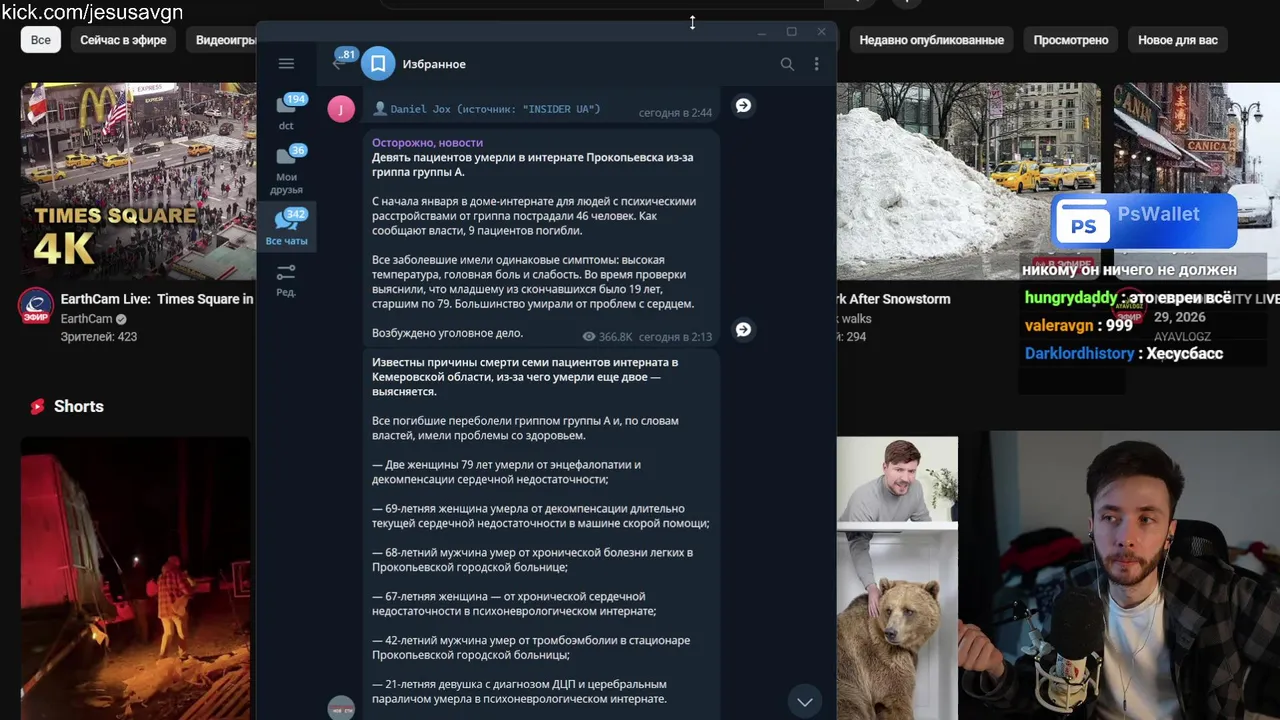Open Осторожно, новости channel name link
The height and width of the screenshot is (720, 1280).
[427, 143]
